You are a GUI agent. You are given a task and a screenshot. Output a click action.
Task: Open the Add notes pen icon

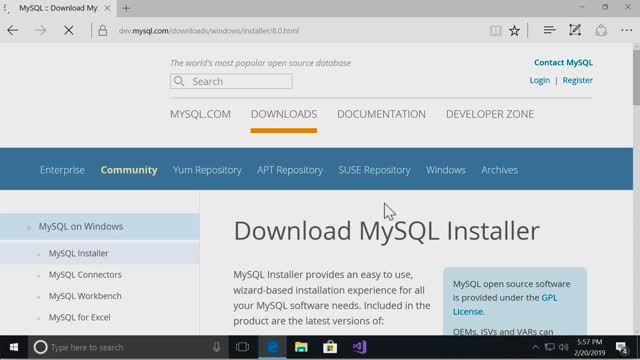click(x=575, y=30)
